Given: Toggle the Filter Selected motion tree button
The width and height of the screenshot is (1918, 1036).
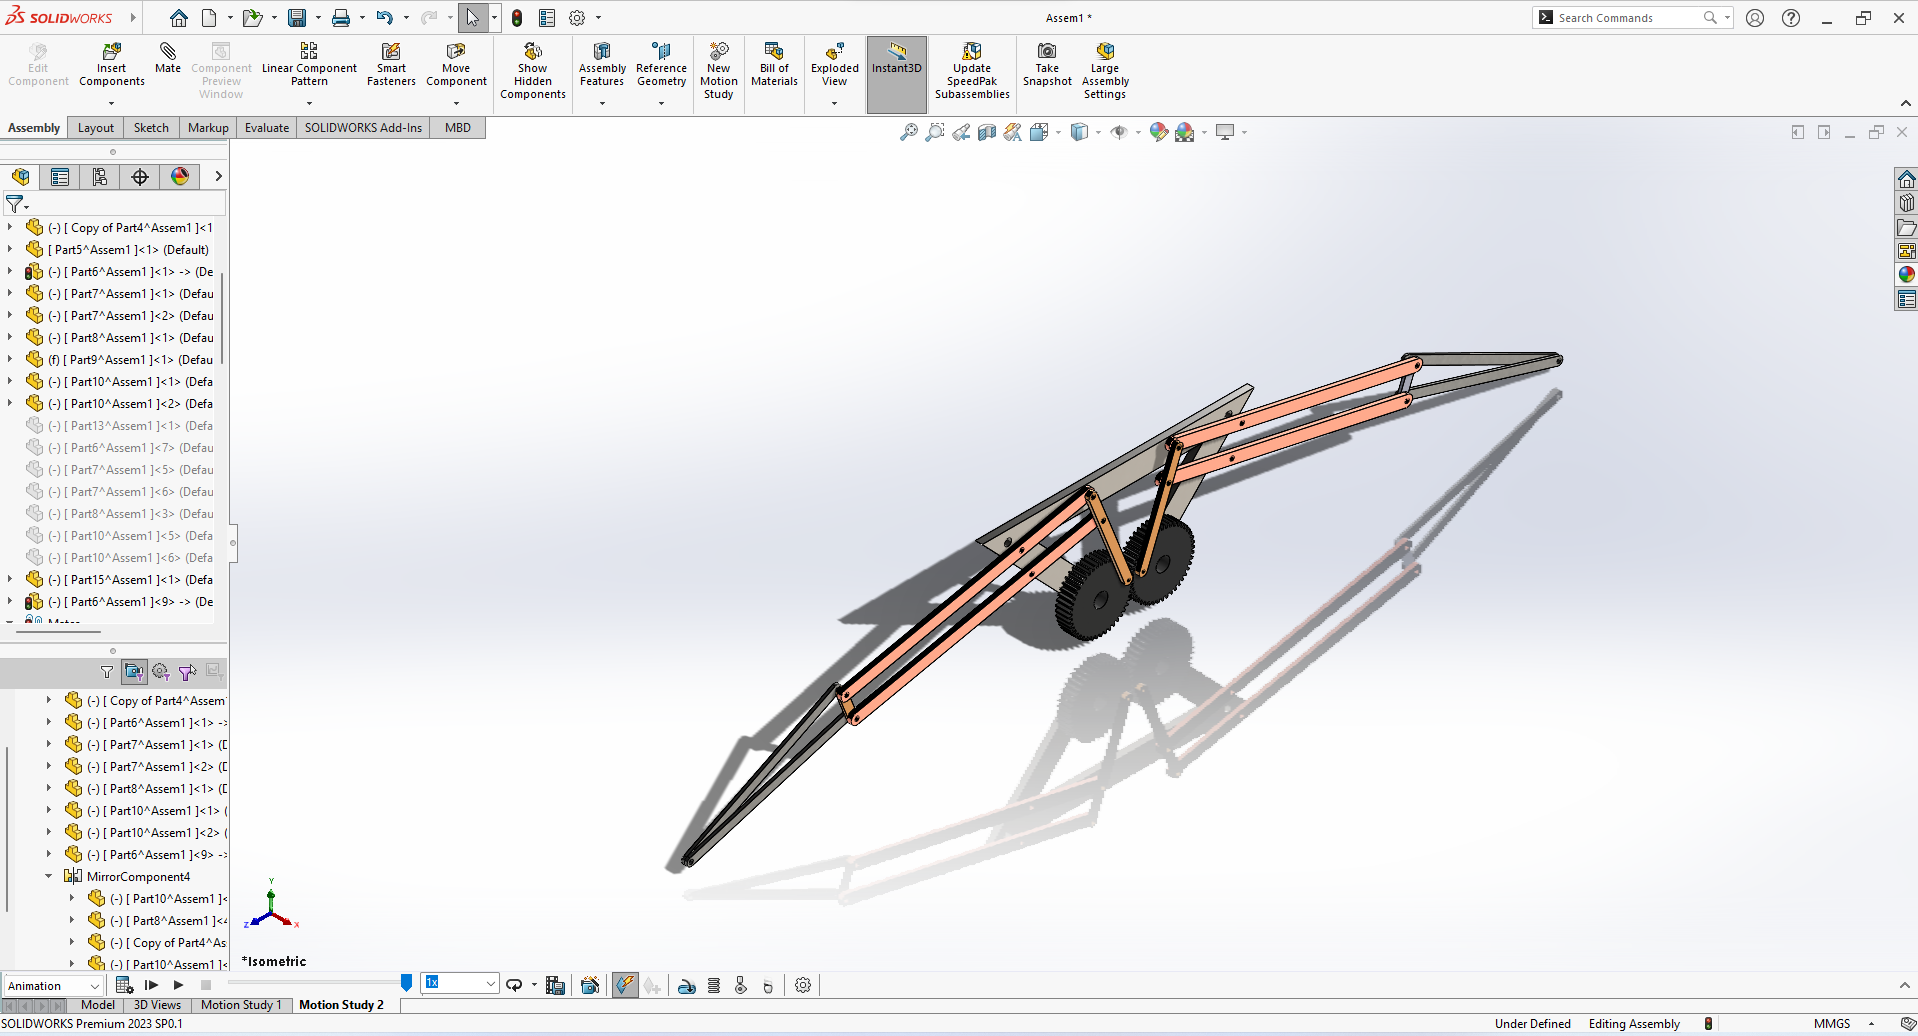Looking at the screenshot, I should point(187,672).
